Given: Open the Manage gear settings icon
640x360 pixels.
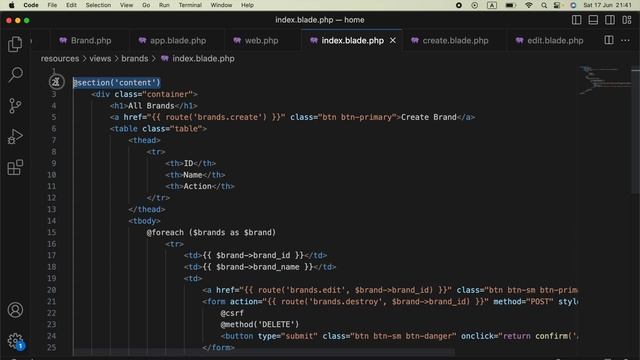Looking at the screenshot, I should pos(15,341).
